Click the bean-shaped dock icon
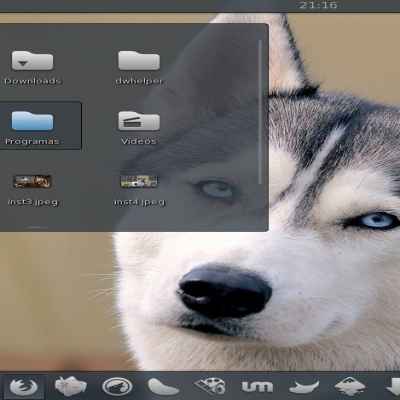This screenshot has width=400, height=400. point(163,387)
